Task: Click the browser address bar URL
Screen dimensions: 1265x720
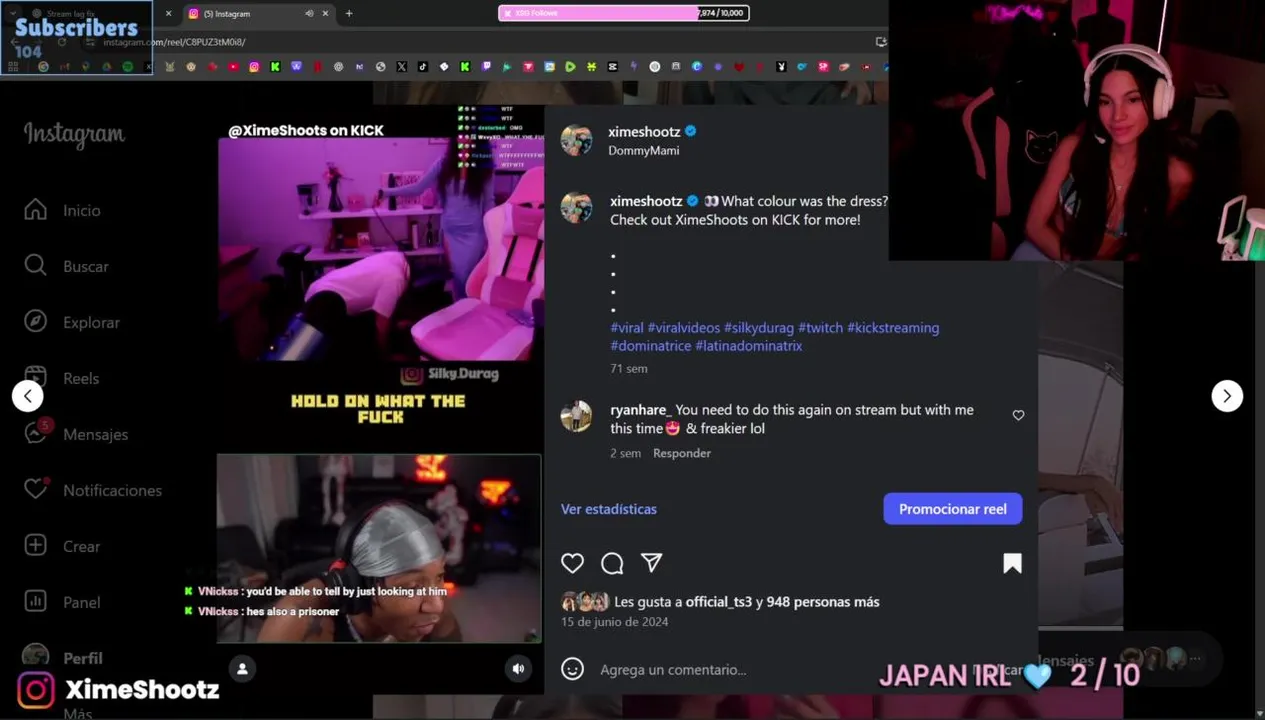Action: (x=175, y=42)
